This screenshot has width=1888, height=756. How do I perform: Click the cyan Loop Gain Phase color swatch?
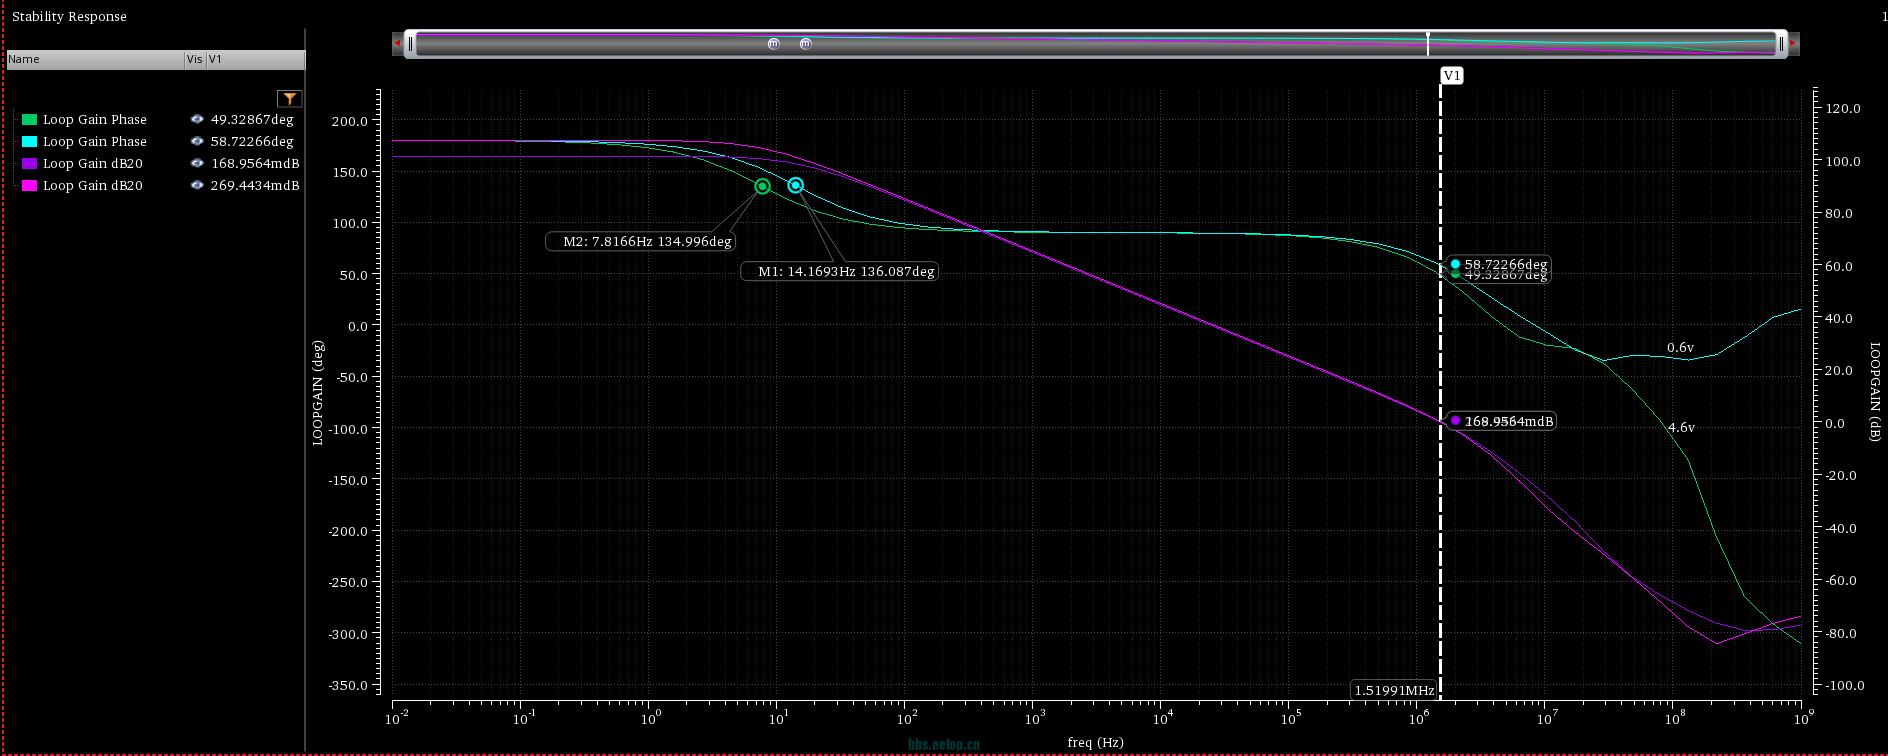click(x=30, y=141)
